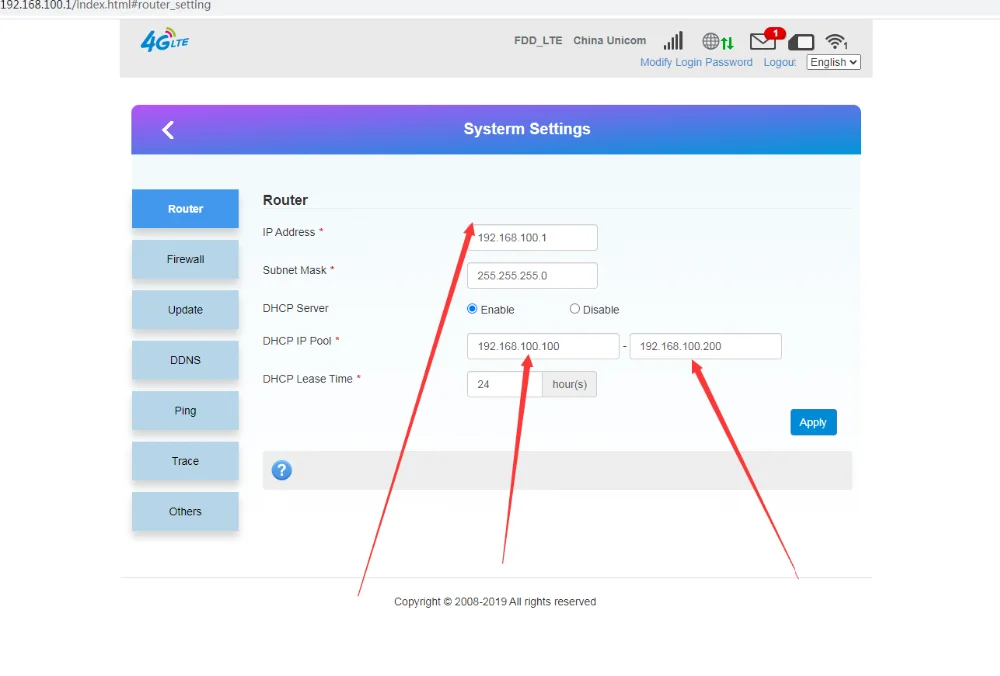The width and height of the screenshot is (1000, 676).
Task: Click the Apply button
Action: pos(813,422)
